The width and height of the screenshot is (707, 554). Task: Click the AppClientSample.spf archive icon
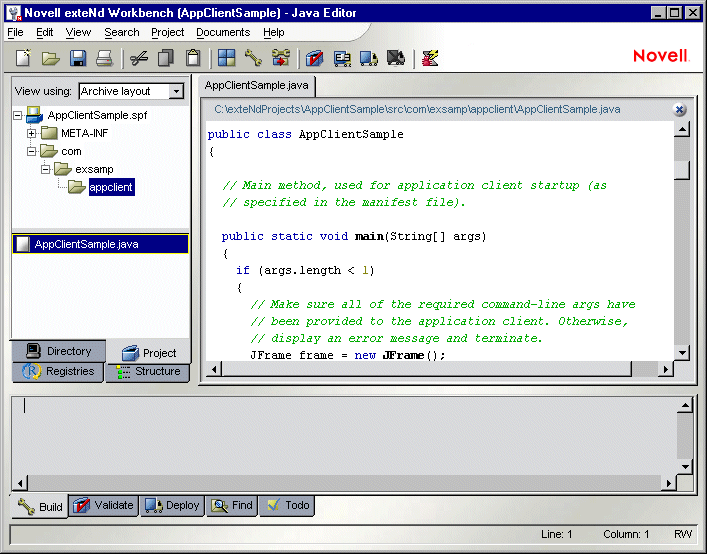point(34,115)
